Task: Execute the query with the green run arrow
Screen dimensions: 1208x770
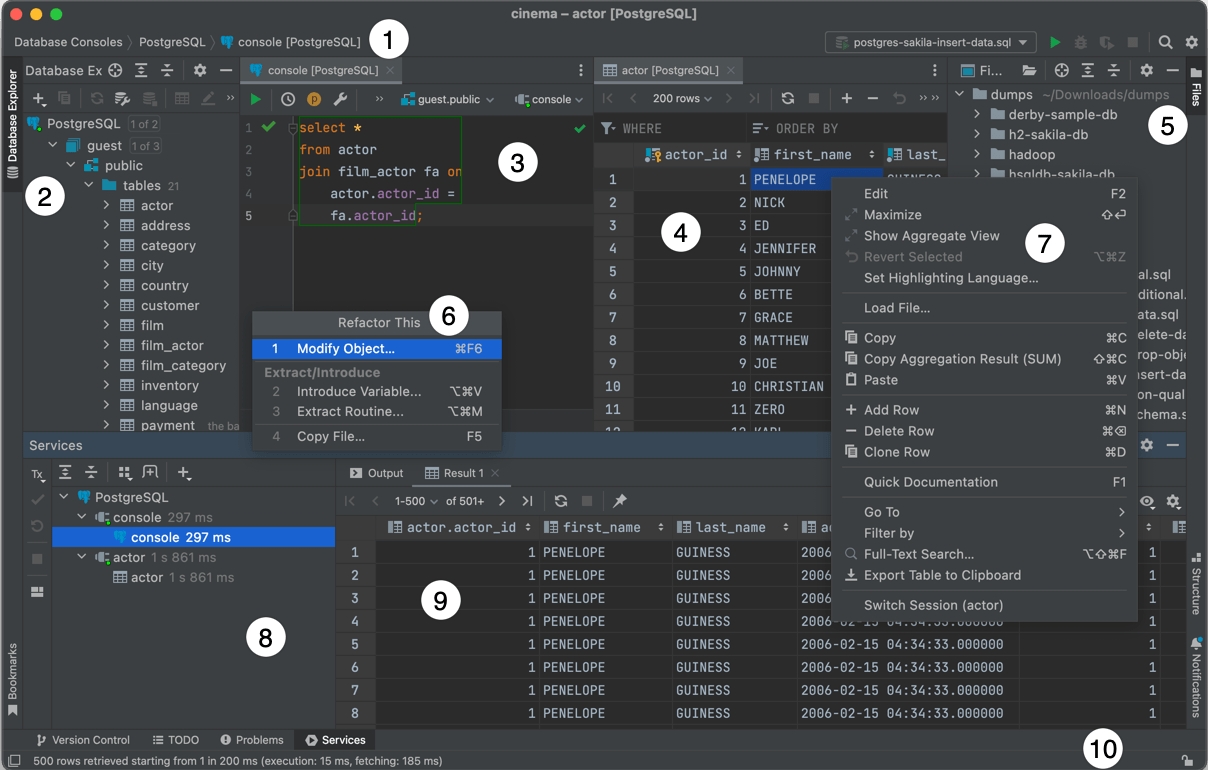Action: 254,100
